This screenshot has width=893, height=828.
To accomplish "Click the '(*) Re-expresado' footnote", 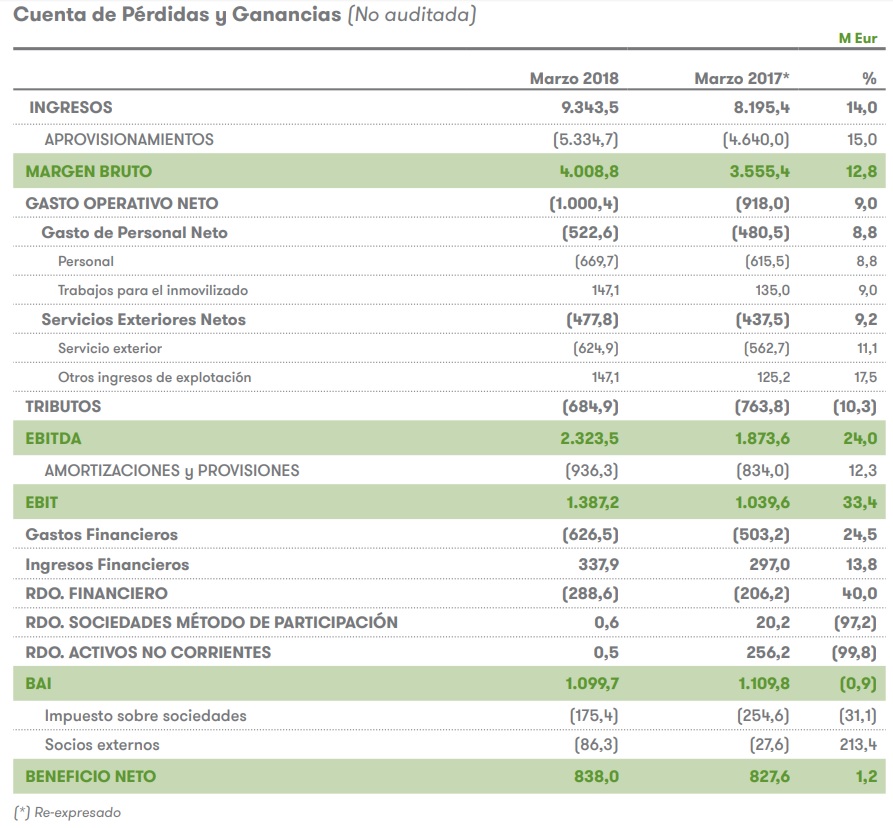I will coord(67,813).
